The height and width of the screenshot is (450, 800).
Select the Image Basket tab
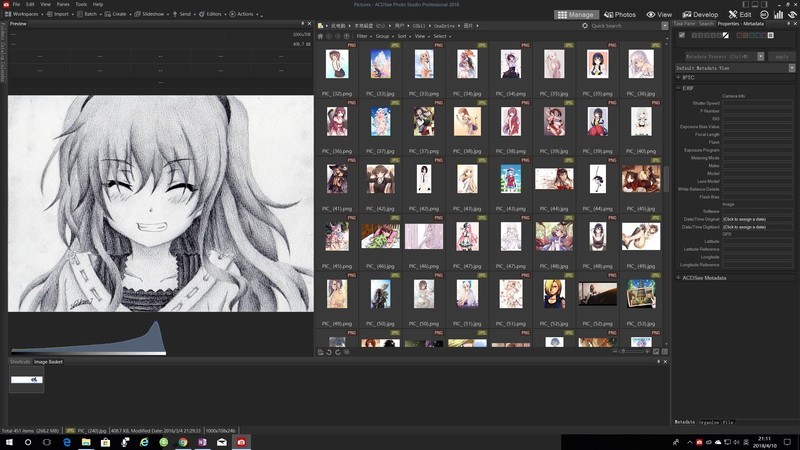48,361
